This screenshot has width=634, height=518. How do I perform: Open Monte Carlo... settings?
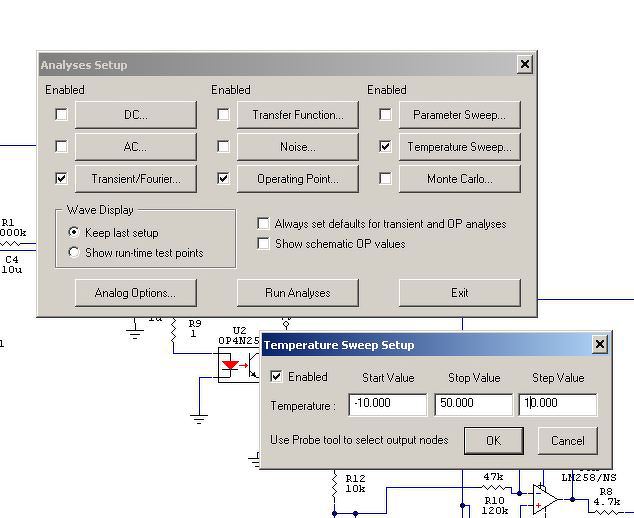pyautogui.click(x=460, y=179)
